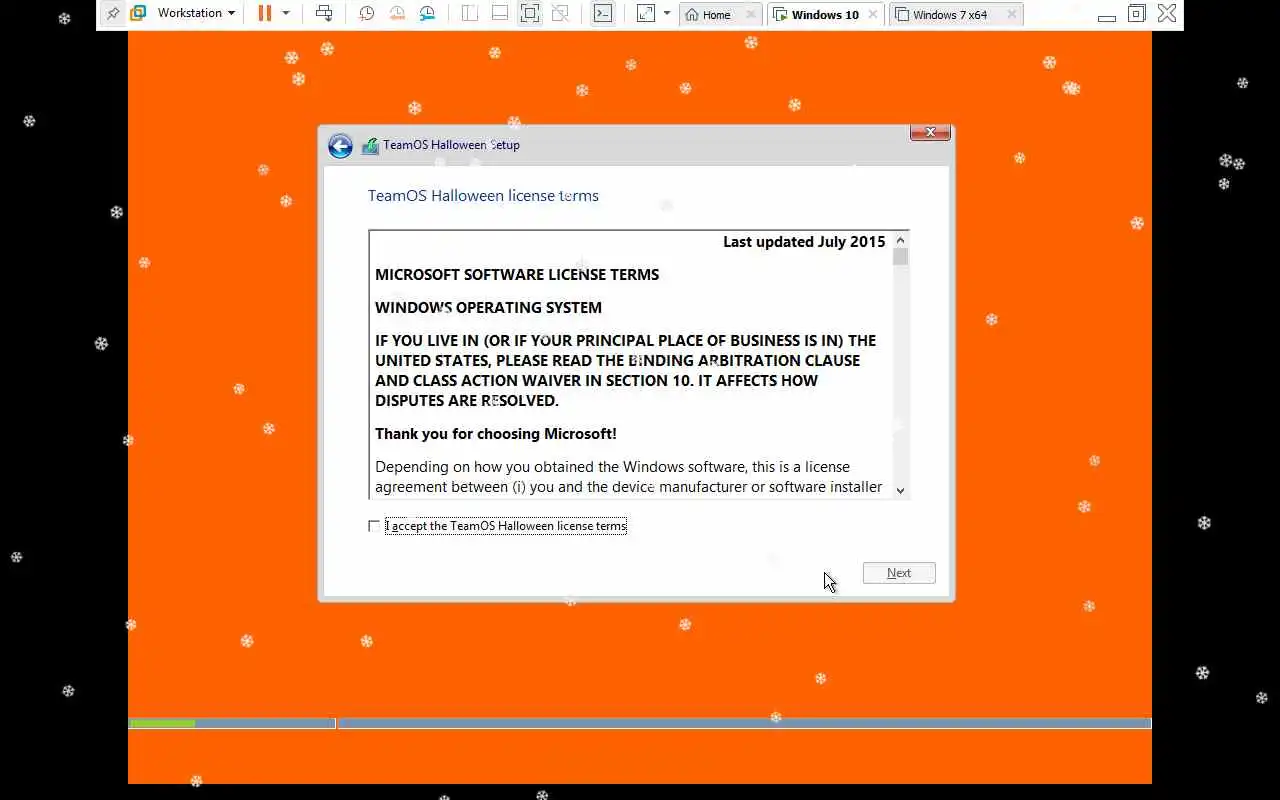
Task: Click the license scrollbar thumb
Action: [900, 257]
